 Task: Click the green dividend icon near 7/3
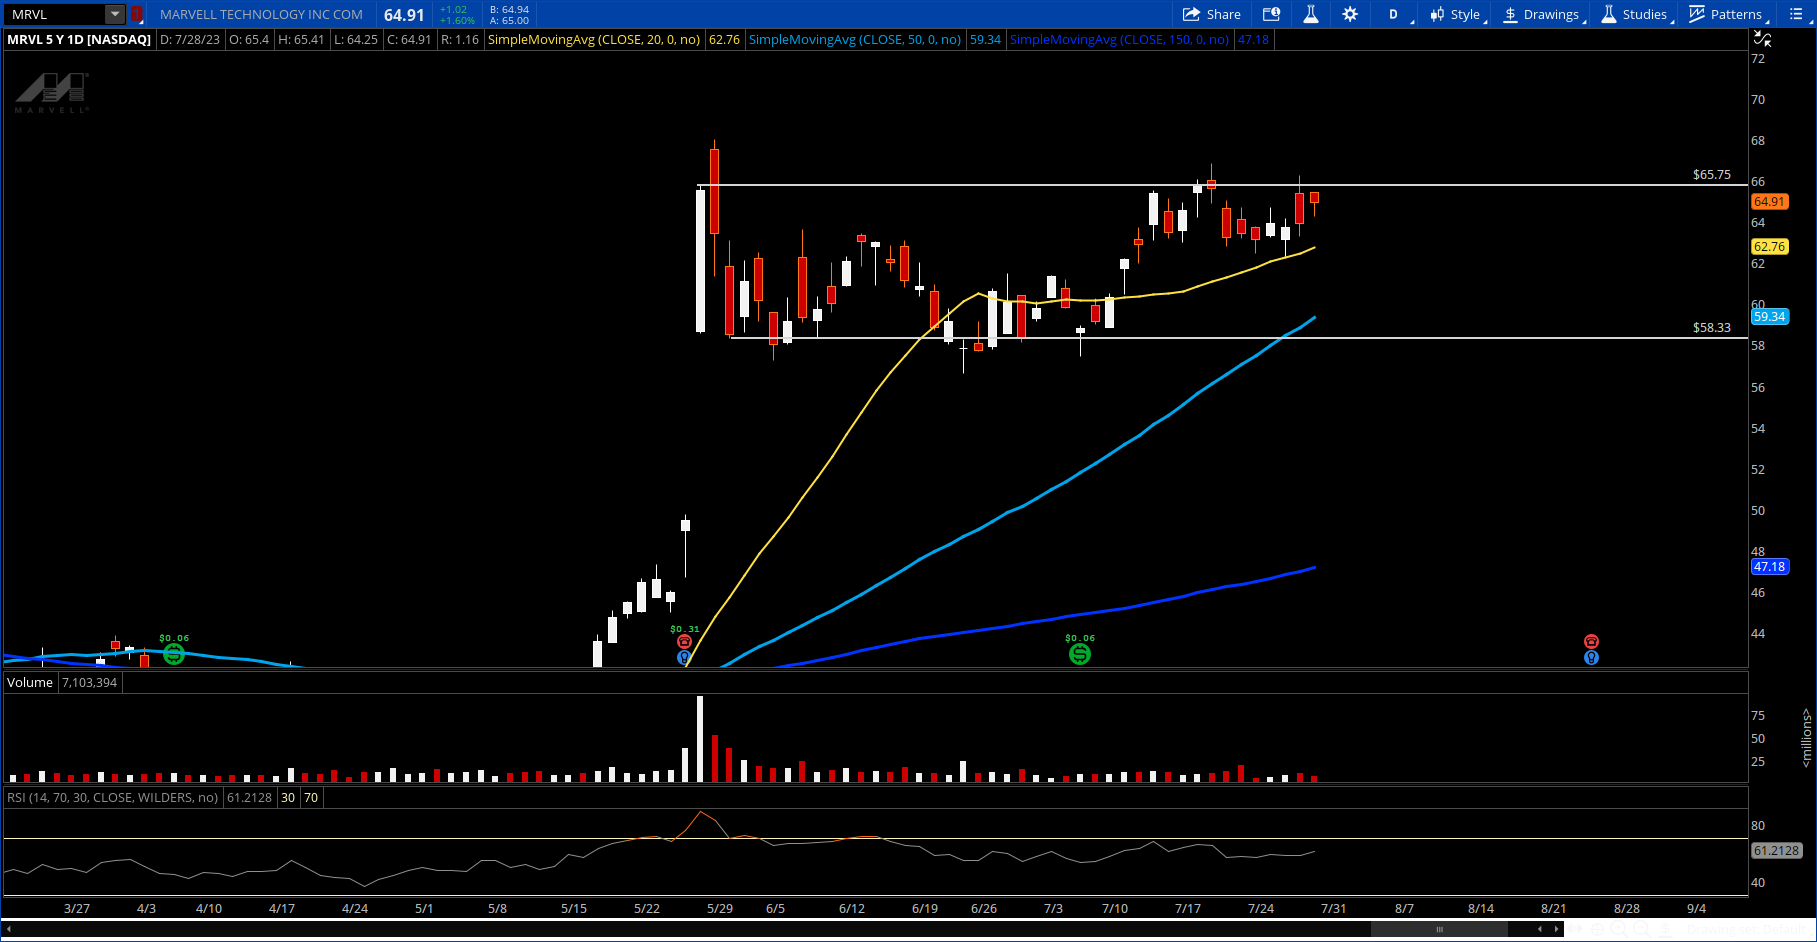click(x=1080, y=654)
